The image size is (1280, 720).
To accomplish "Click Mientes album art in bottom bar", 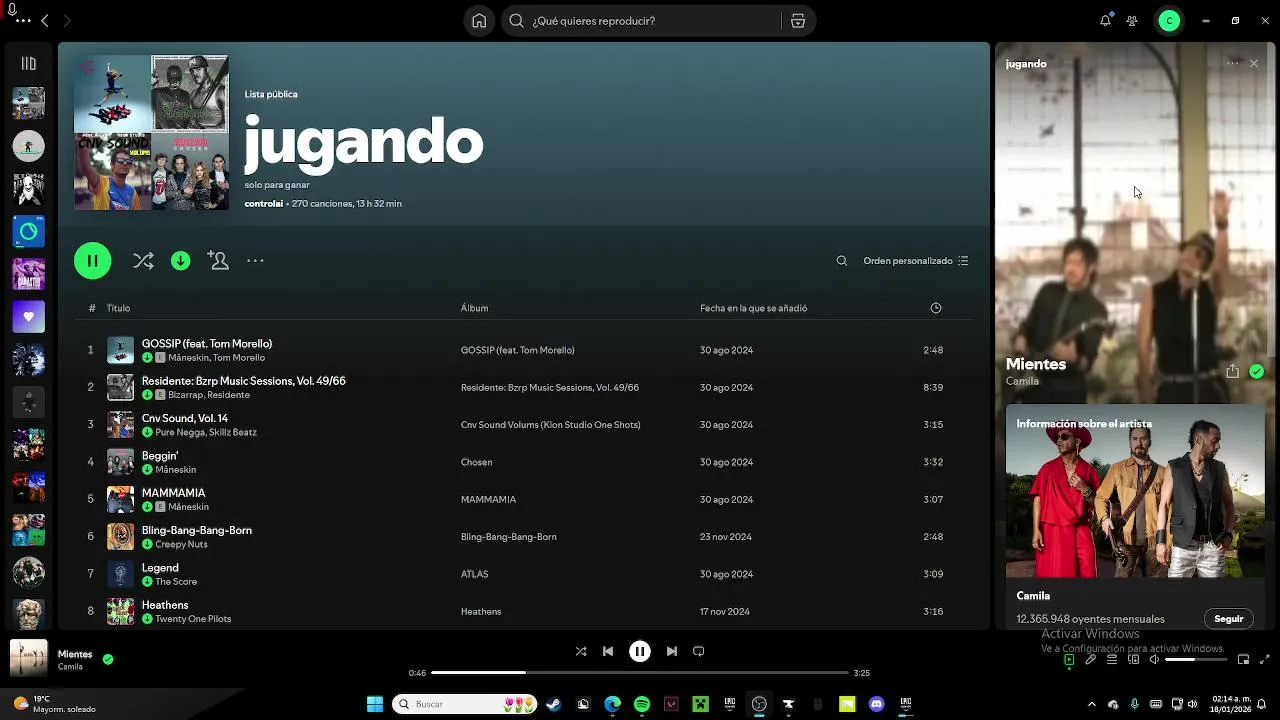I will (28, 658).
